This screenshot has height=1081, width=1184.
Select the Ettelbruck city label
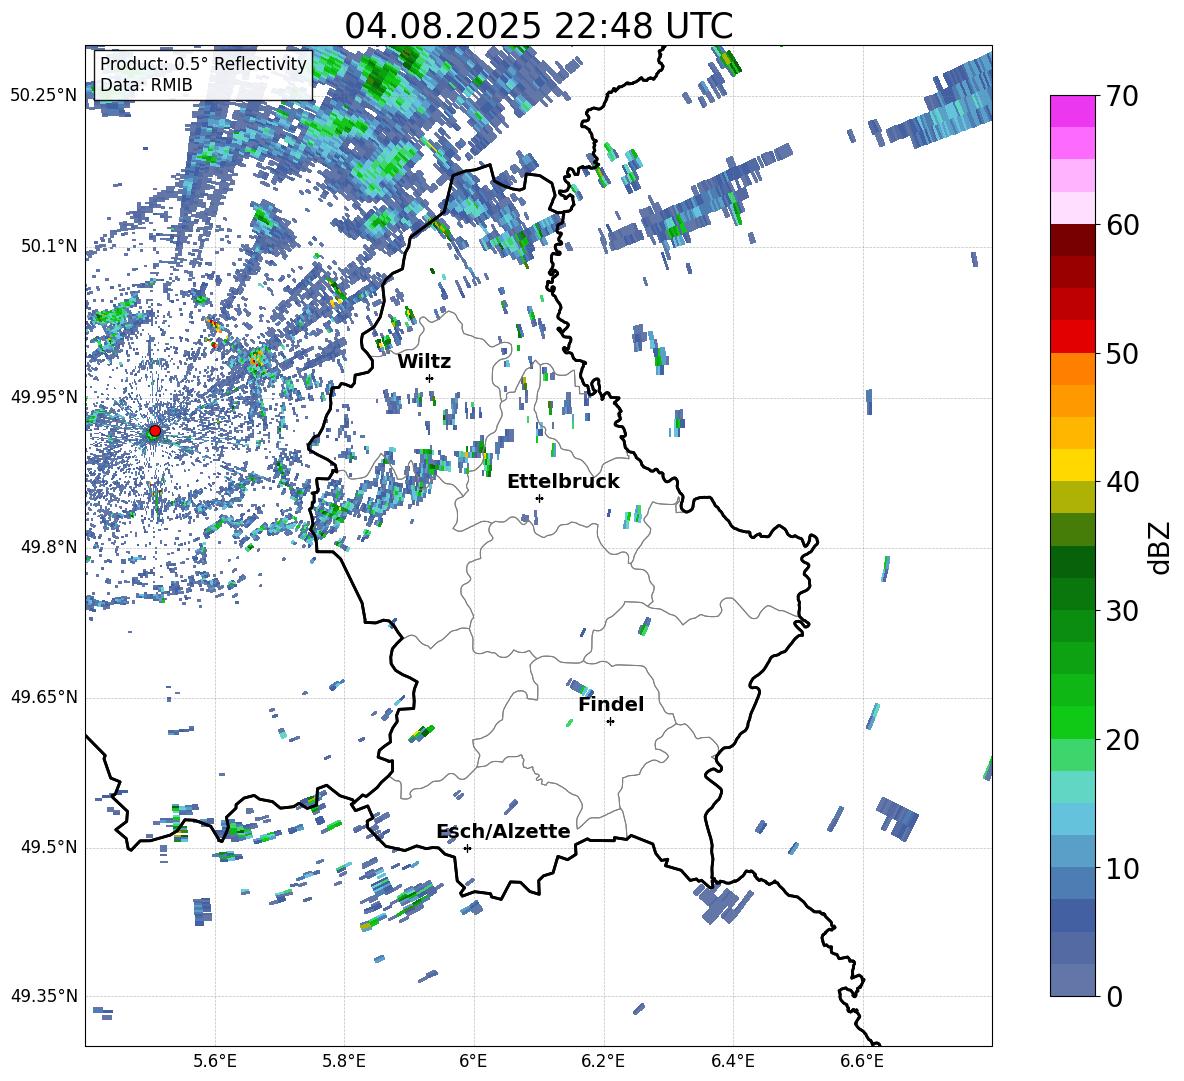(x=563, y=482)
